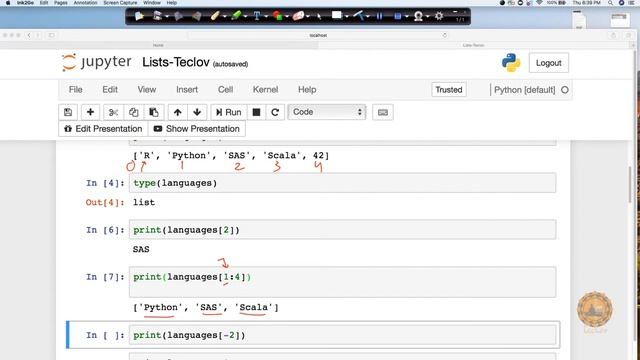
Task: Open the Jupyter Cell menu
Action: [225, 89]
